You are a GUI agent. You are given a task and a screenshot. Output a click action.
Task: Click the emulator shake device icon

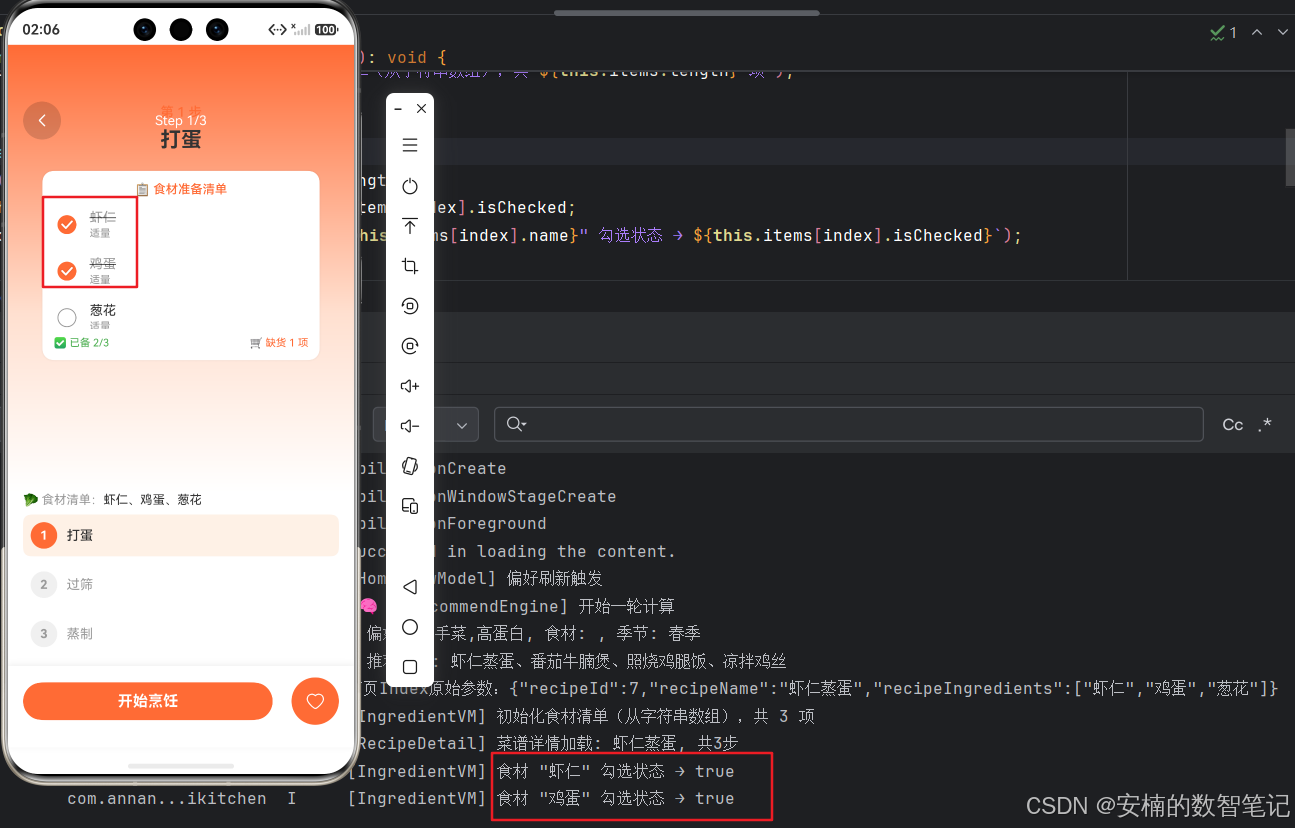[410, 466]
